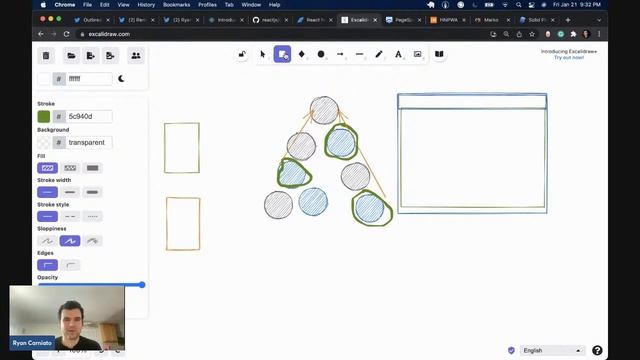Click the opacity slider handle

[142, 285]
